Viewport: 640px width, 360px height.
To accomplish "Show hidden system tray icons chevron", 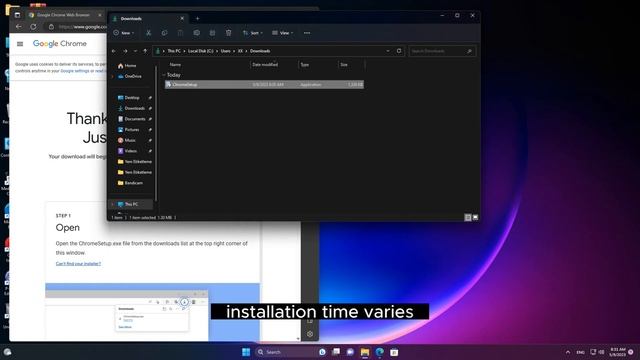I will 568,352.
